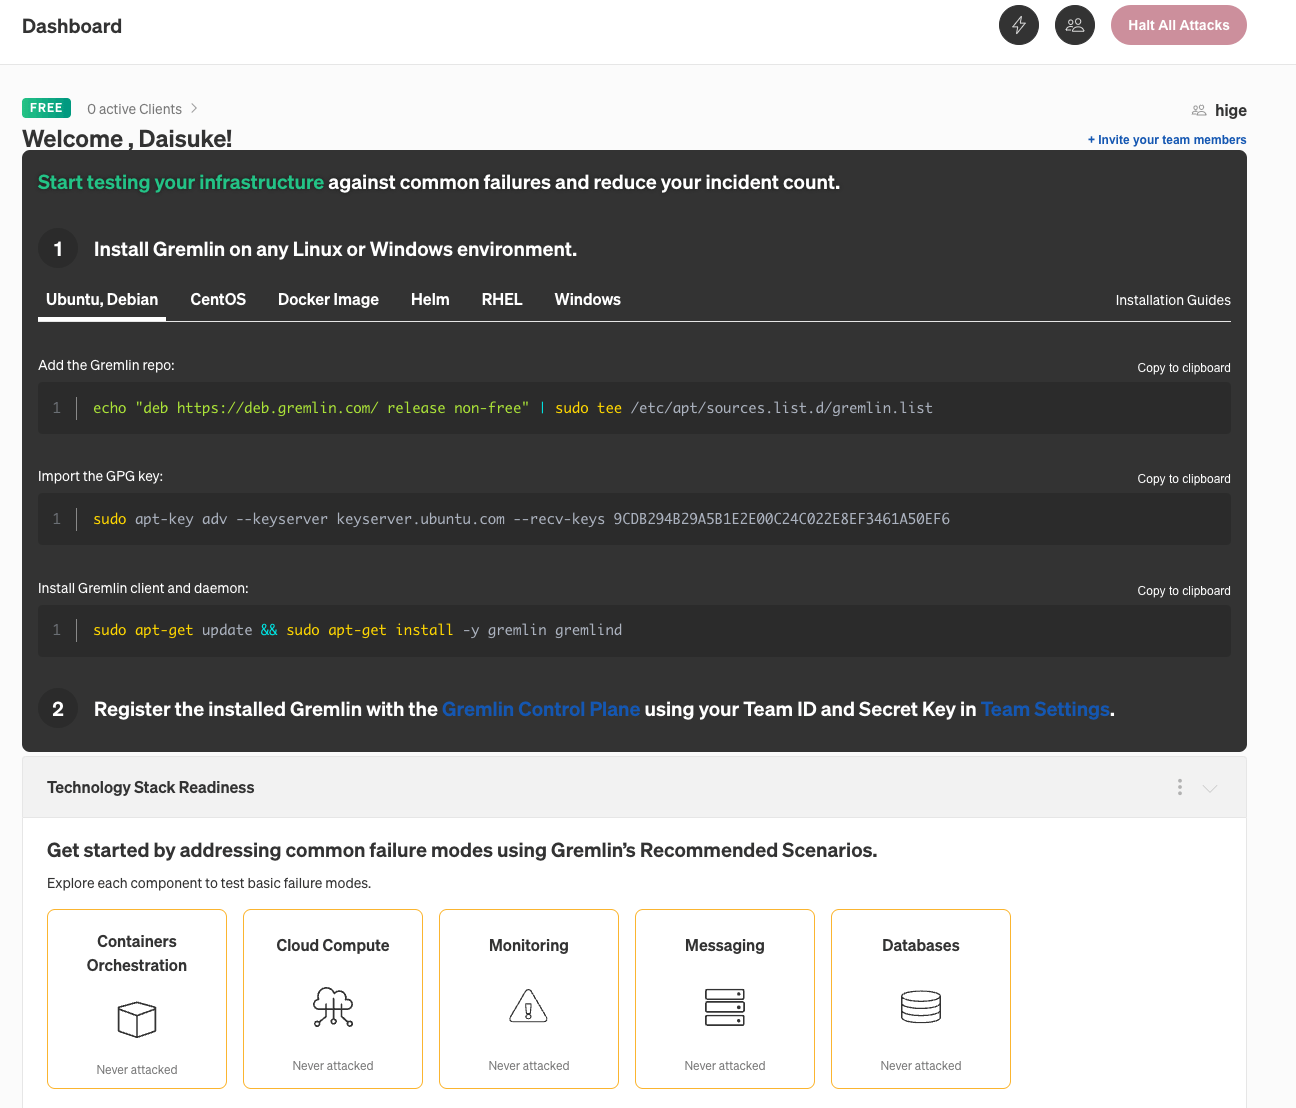Click Never attacked under Messaging
Image resolution: width=1296 pixels, height=1108 pixels.
[725, 1066]
